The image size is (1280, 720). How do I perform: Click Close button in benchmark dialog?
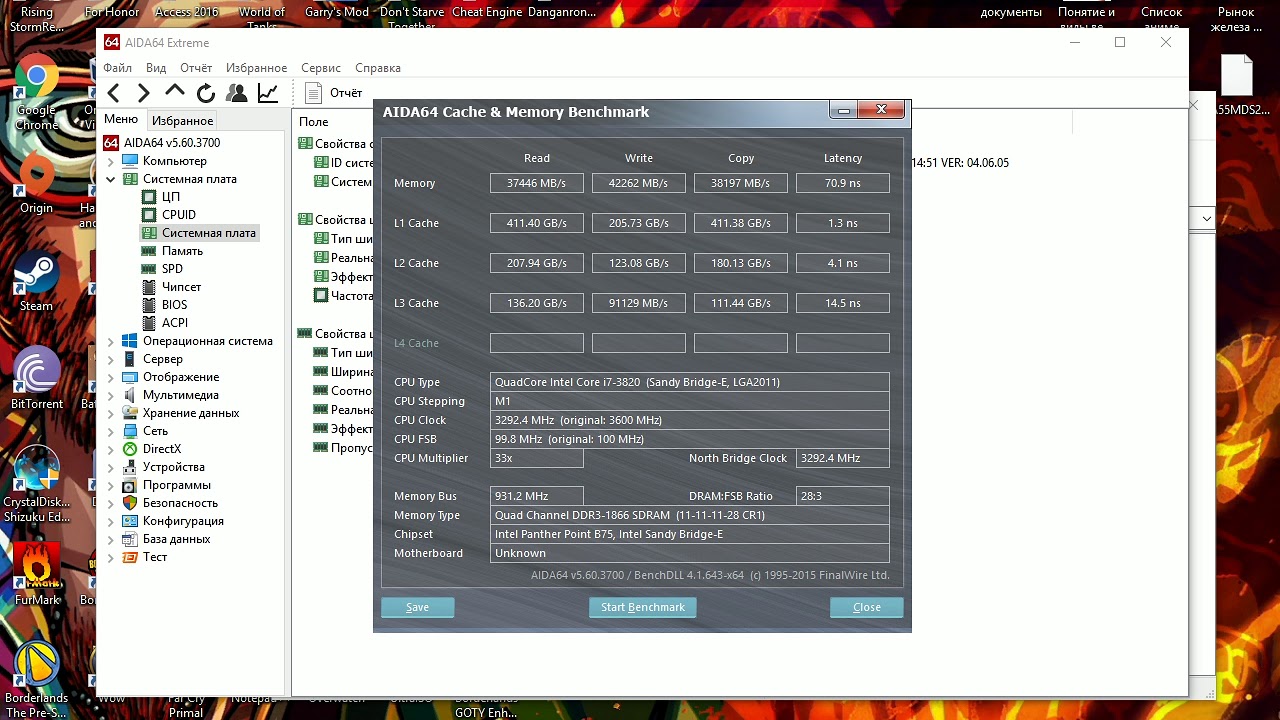[x=867, y=607]
